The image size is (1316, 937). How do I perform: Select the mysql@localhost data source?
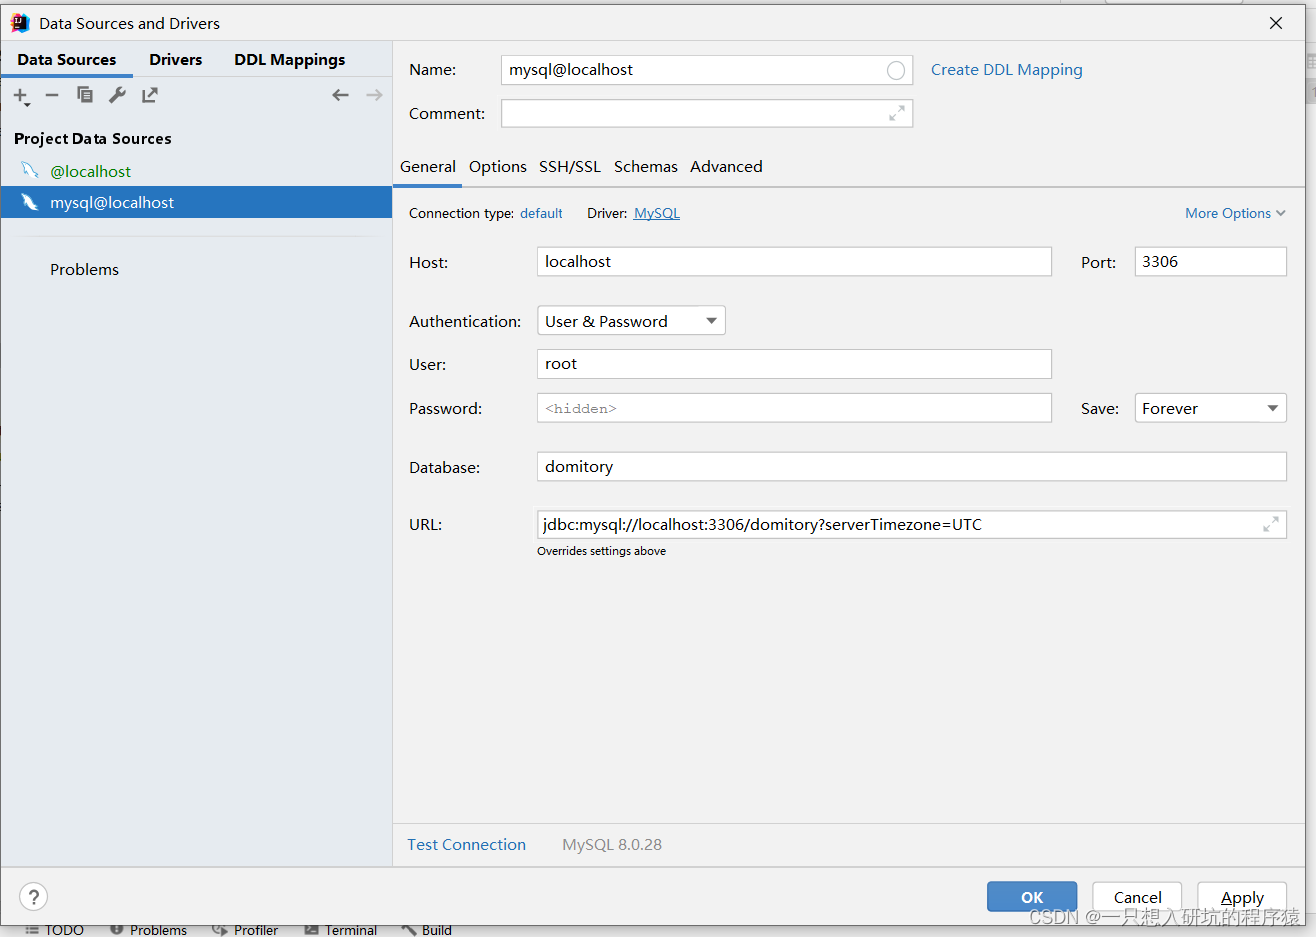pyautogui.click(x=196, y=202)
